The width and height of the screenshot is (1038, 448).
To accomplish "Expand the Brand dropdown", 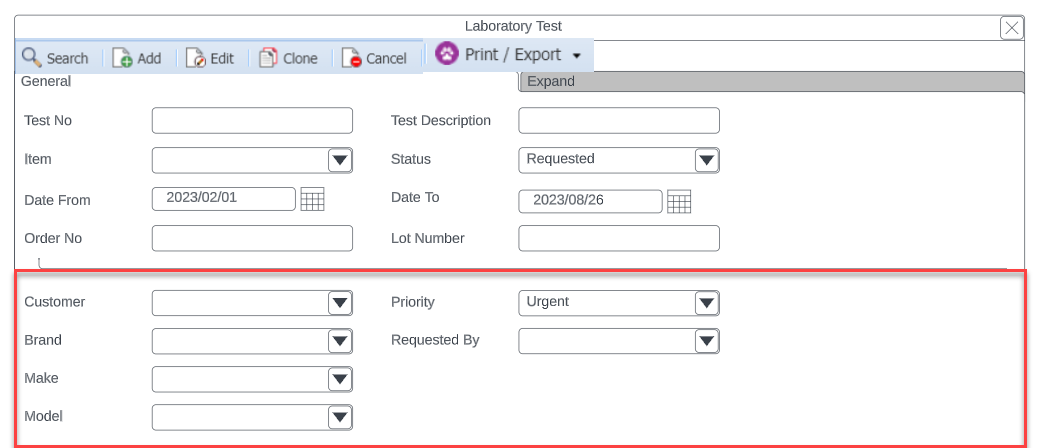I will point(340,342).
